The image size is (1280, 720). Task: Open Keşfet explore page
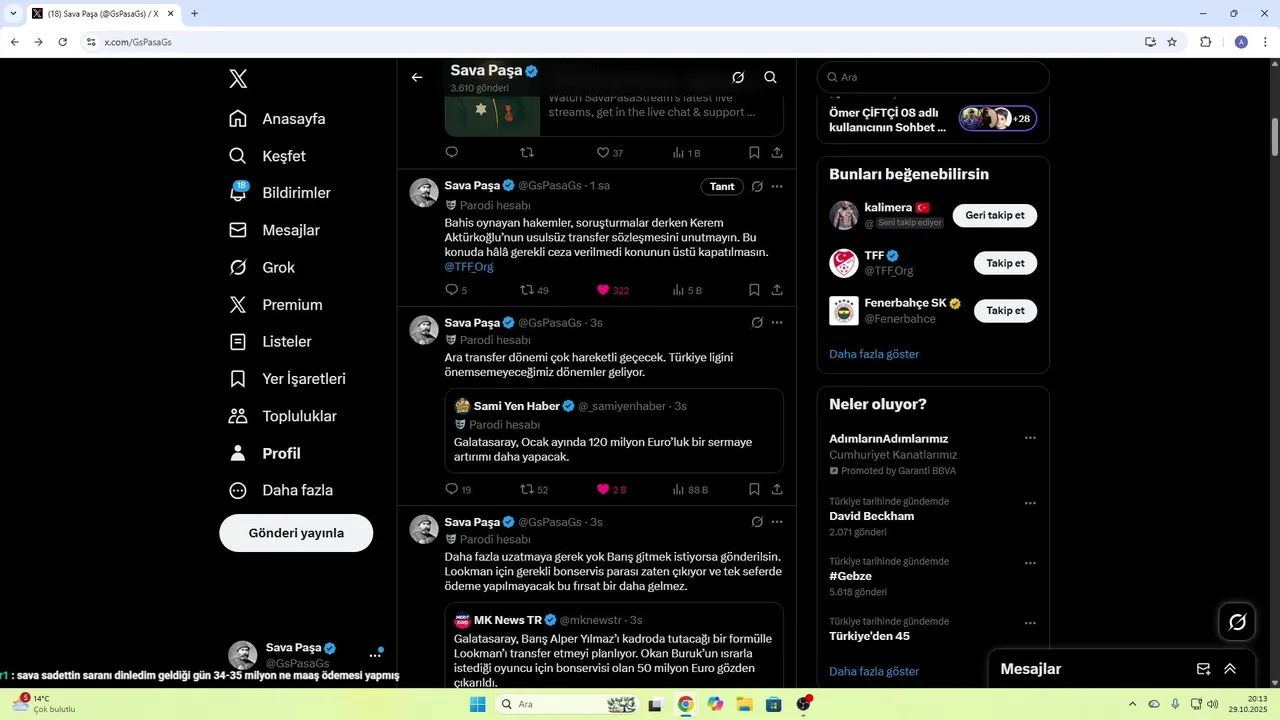(x=267, y=156)
